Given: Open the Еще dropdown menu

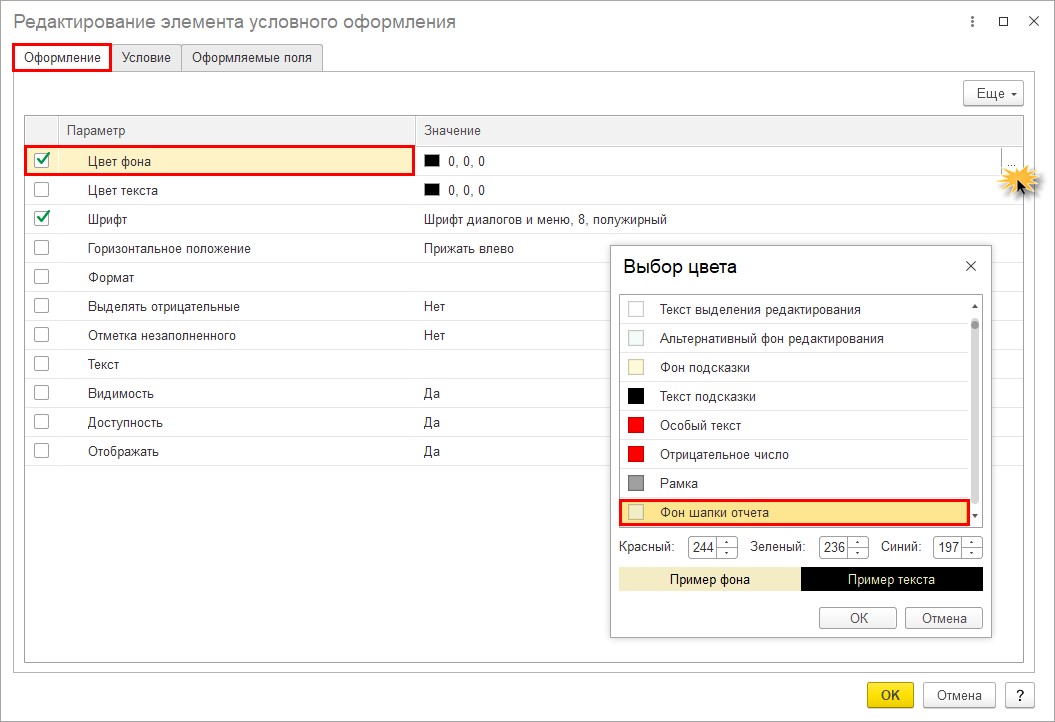Looking at the screenshot, I should (x=992, y=93).
